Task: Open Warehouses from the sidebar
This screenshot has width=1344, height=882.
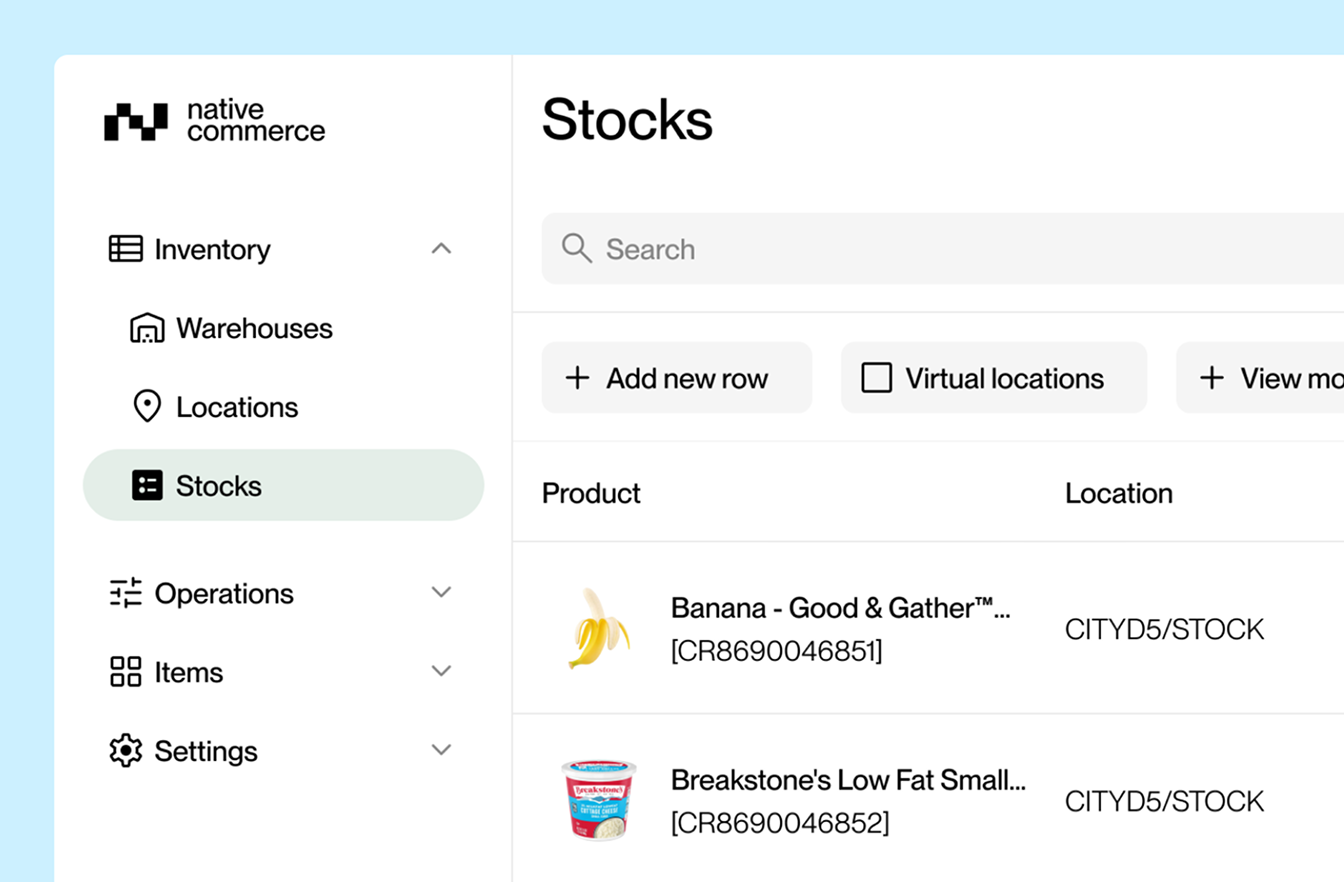Action: (254, 328)
